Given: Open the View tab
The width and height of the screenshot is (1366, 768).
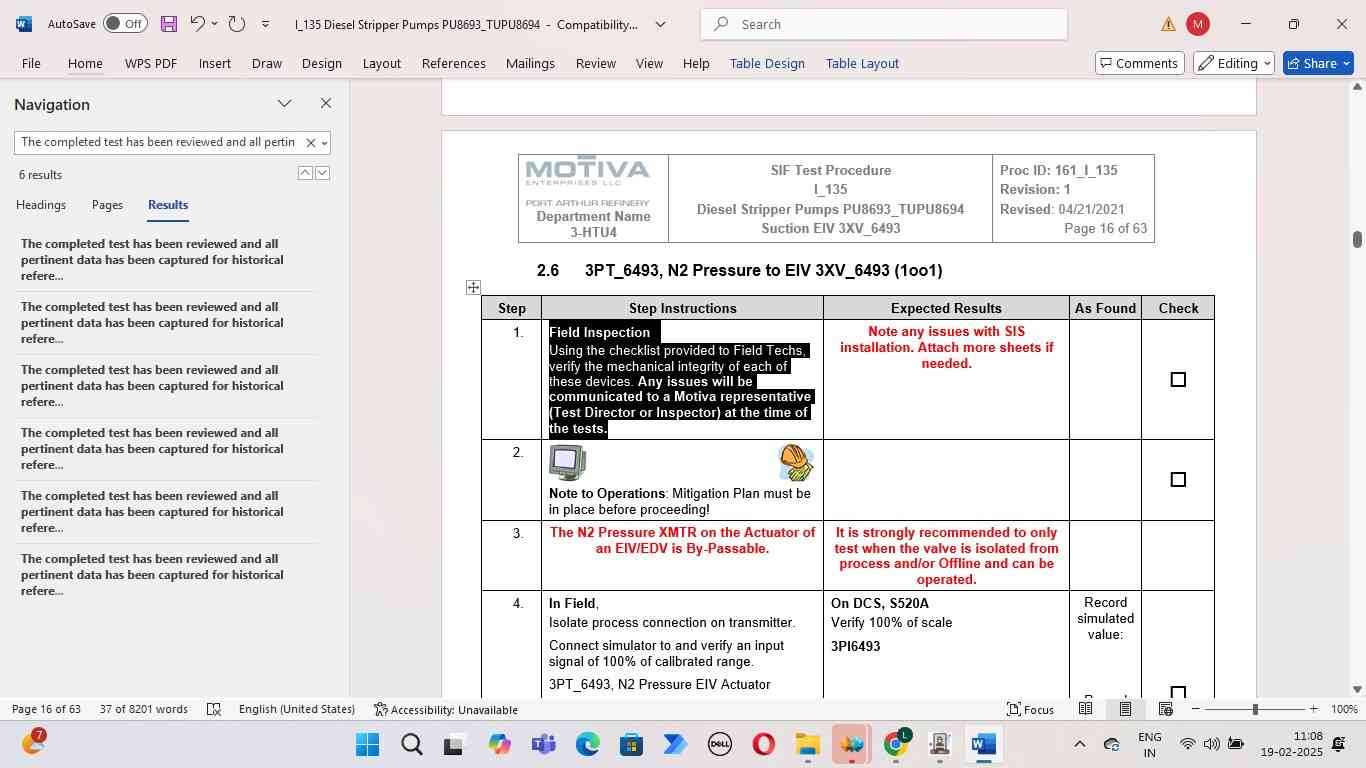Looking at the screenshot, I should click(x=650, y=63).
